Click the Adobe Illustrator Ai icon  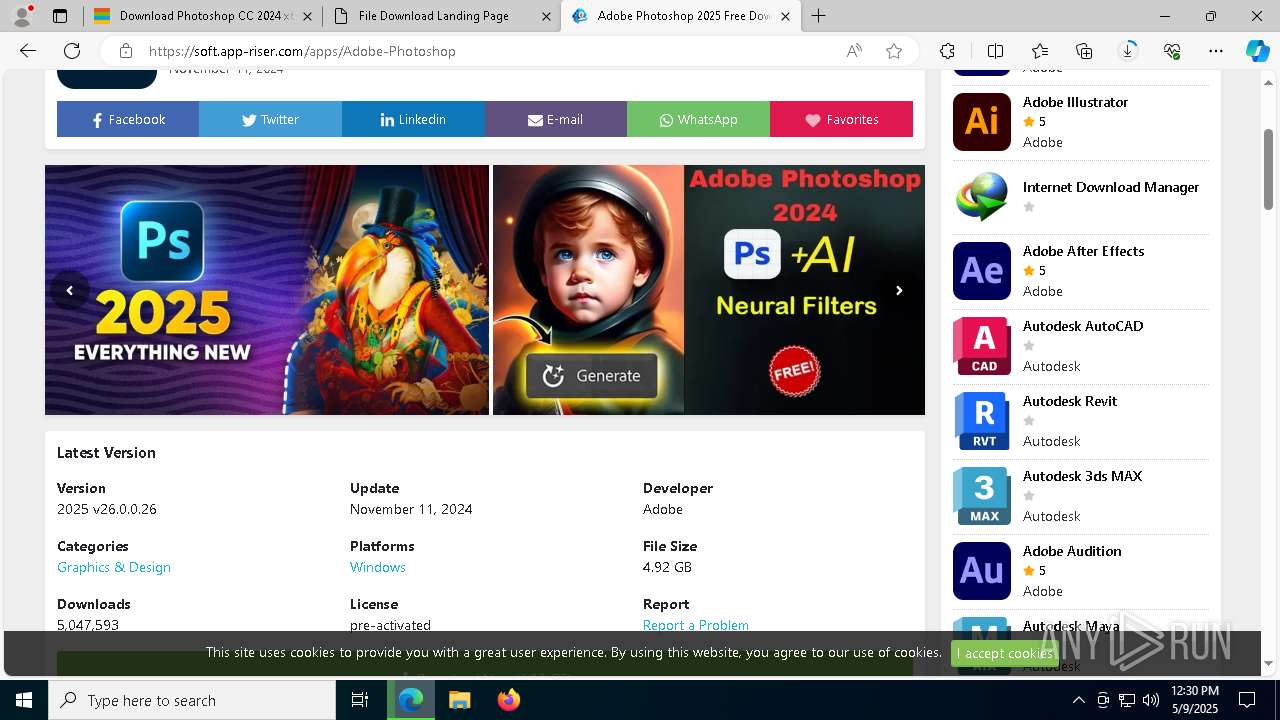point(982,122)
